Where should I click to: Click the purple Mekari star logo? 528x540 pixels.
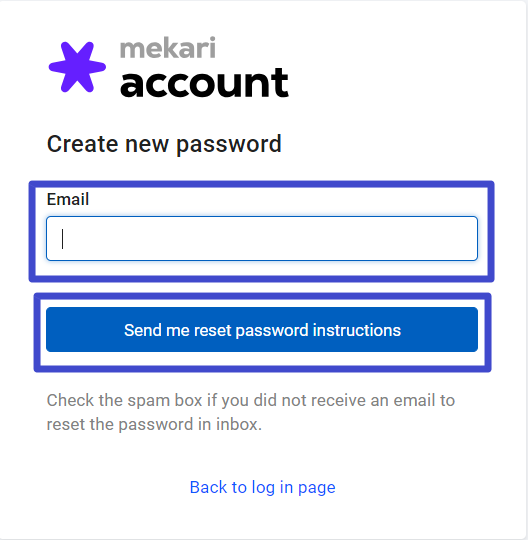pos(77,67)
